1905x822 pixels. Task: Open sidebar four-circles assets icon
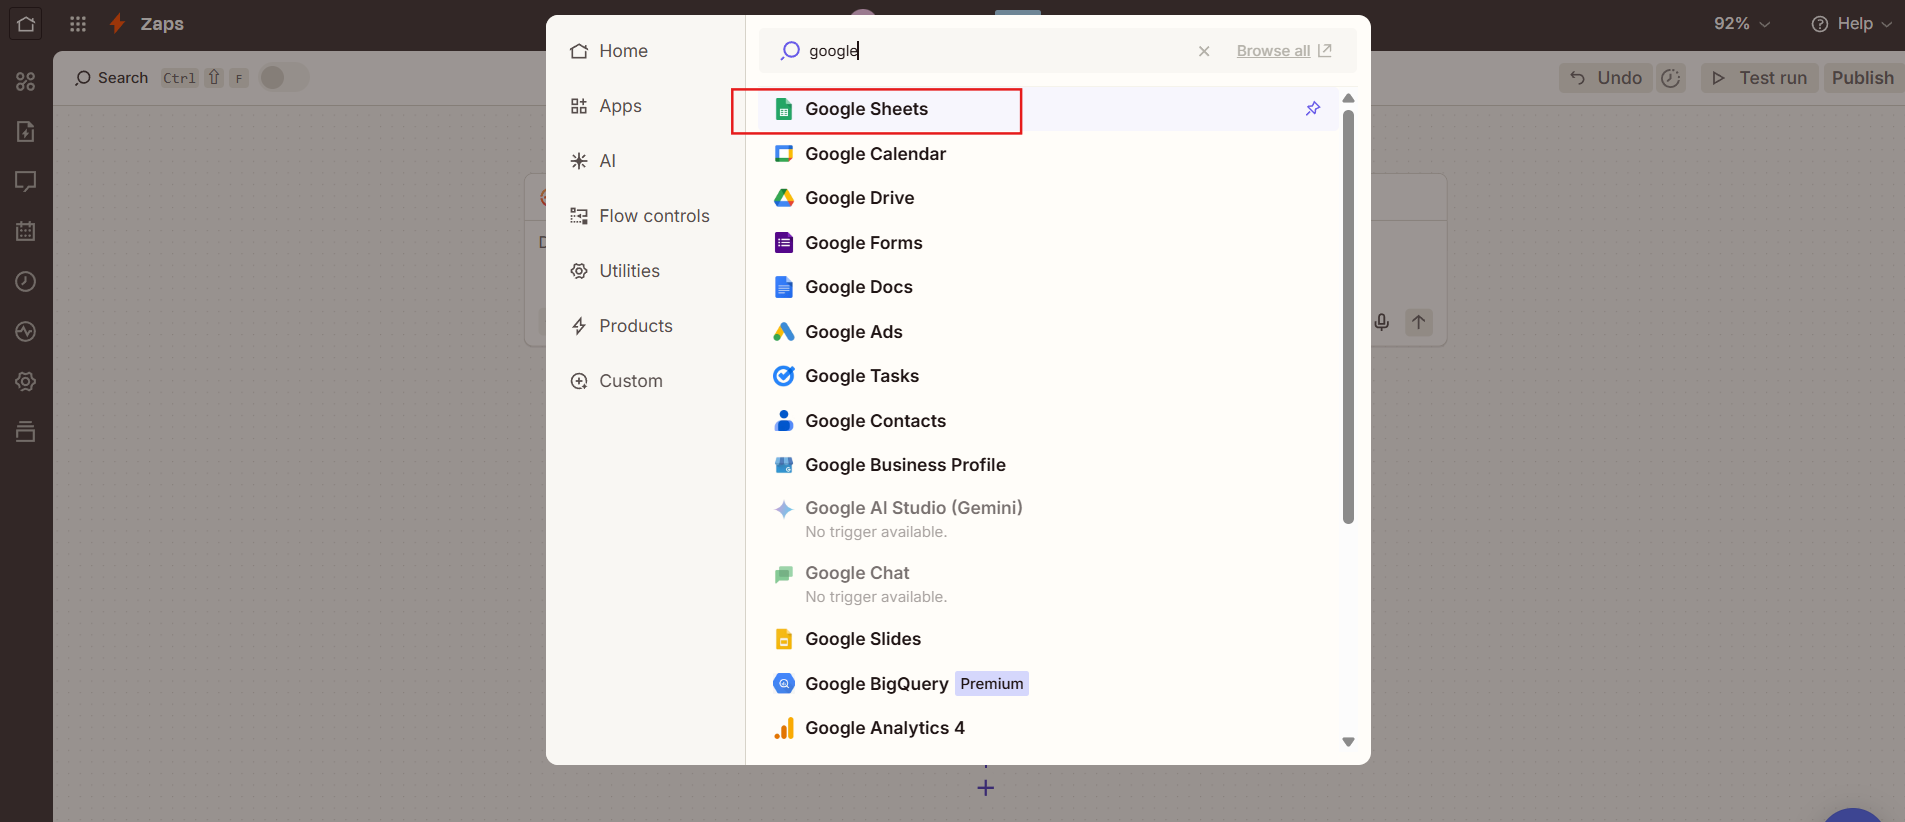pyautogui.click(x=26, y=82)
